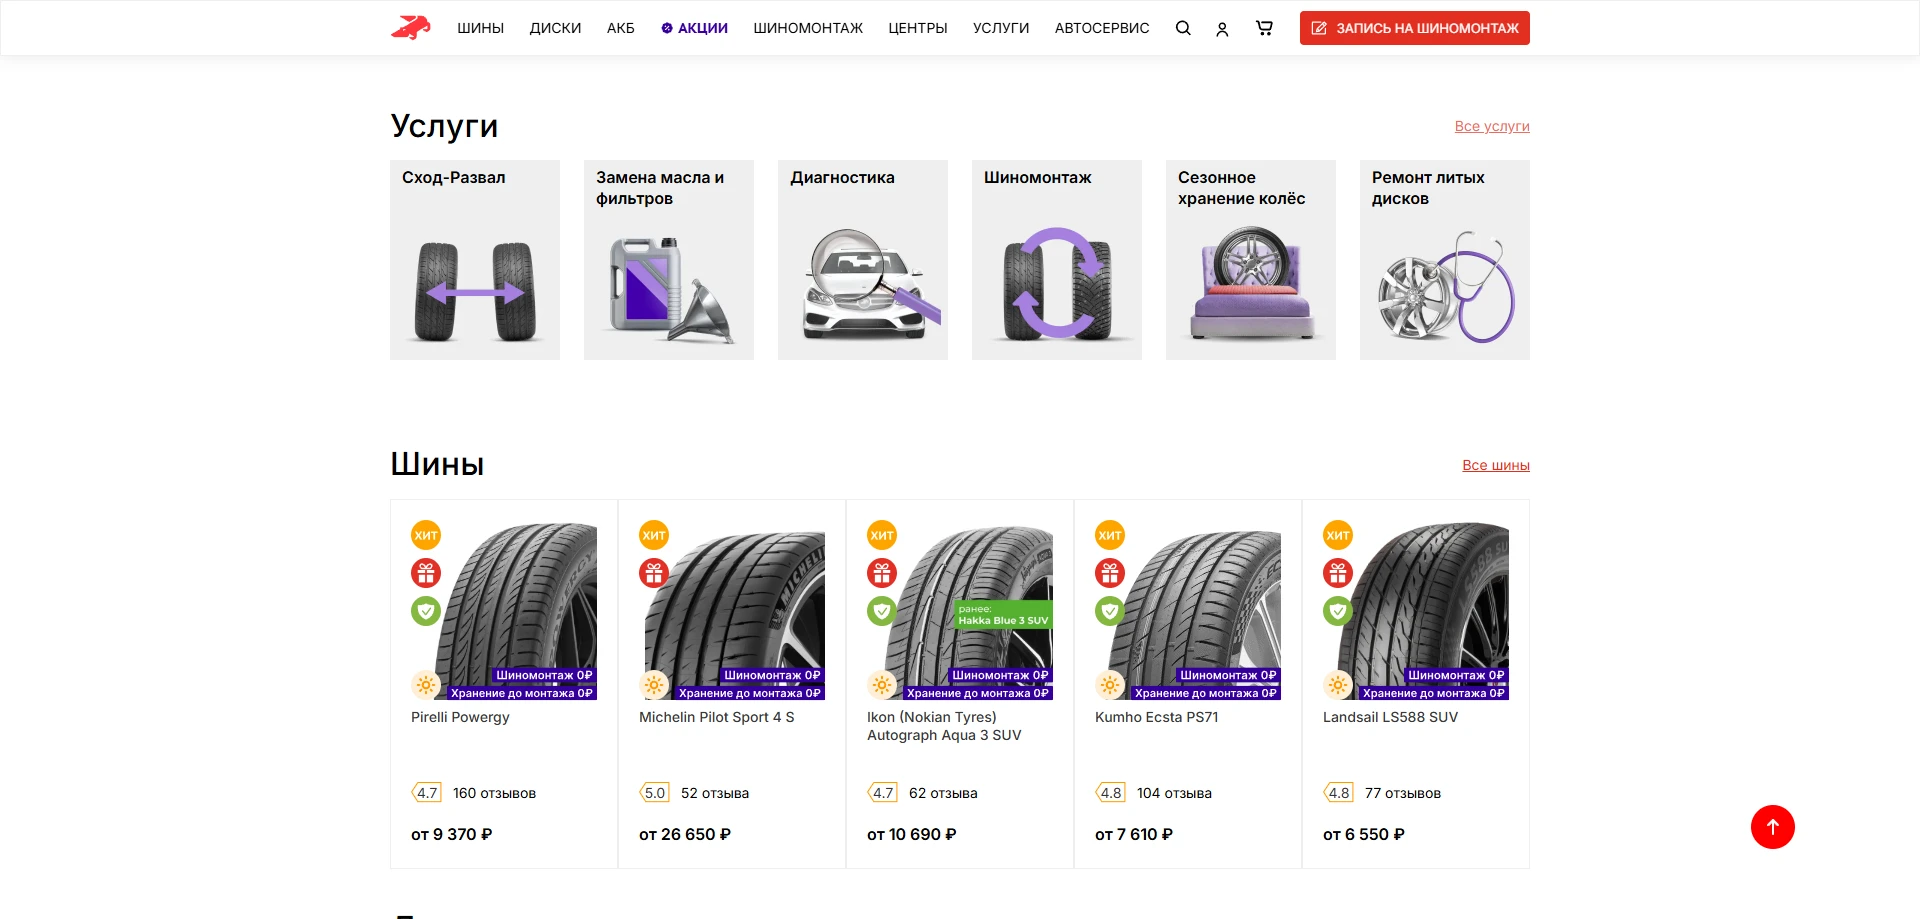Open the Сезонное хранение колёс card
Screen dimensions: 1920x919
1251,260
